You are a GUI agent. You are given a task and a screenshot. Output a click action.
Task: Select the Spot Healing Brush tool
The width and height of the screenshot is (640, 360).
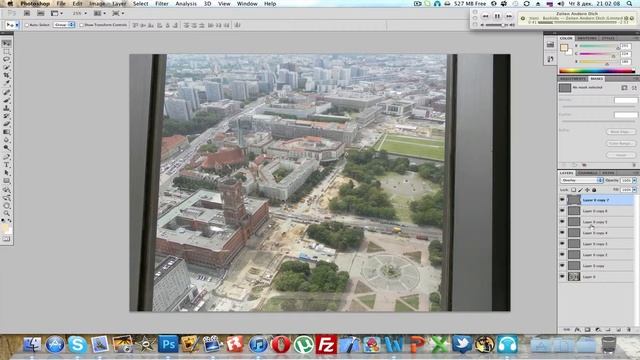(7, 92)
